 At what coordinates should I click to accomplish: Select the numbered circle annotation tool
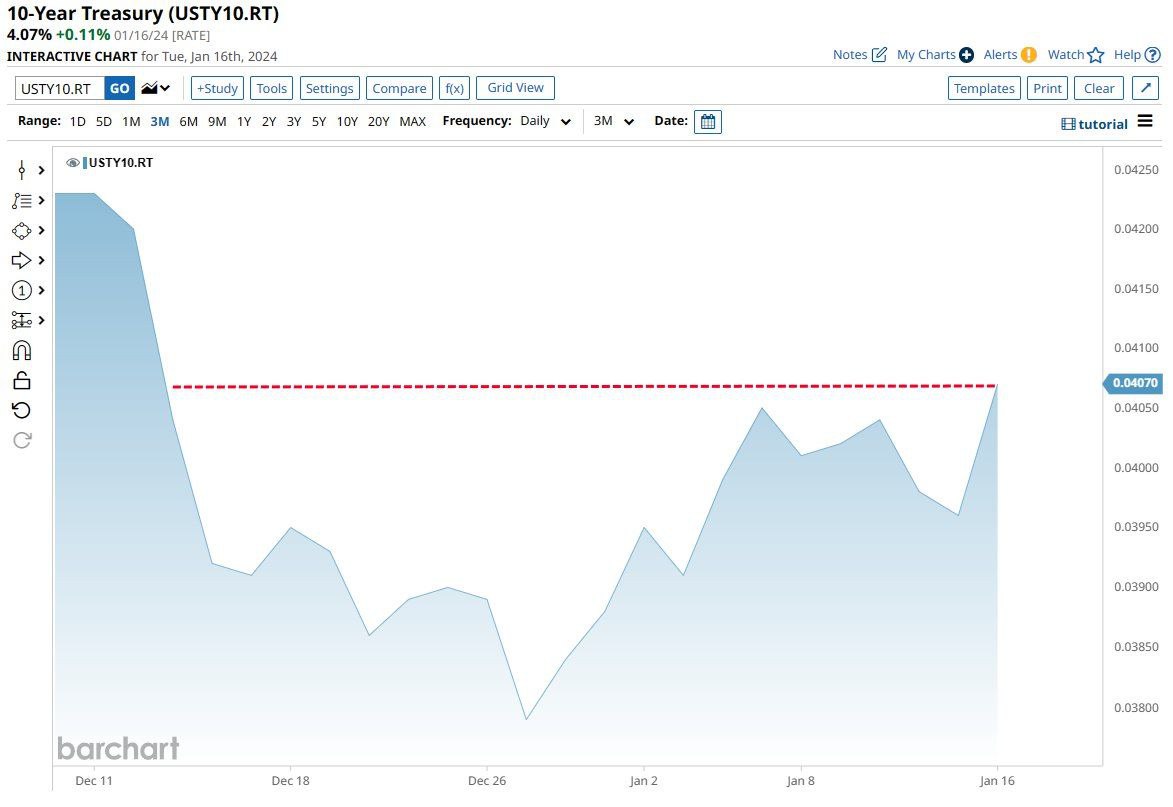tap(22, 290)
